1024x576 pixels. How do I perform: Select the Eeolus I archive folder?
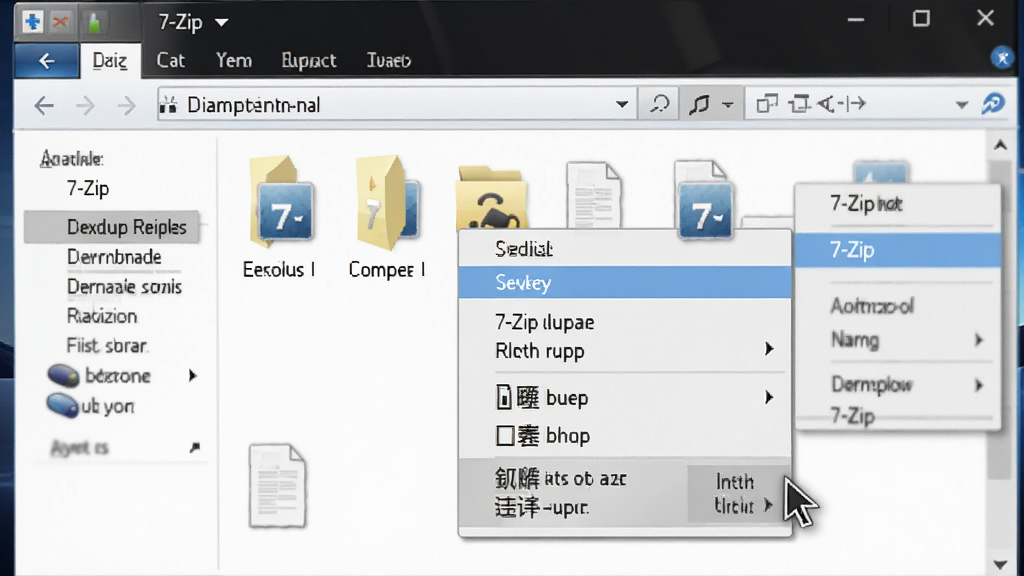pos(280,218)
